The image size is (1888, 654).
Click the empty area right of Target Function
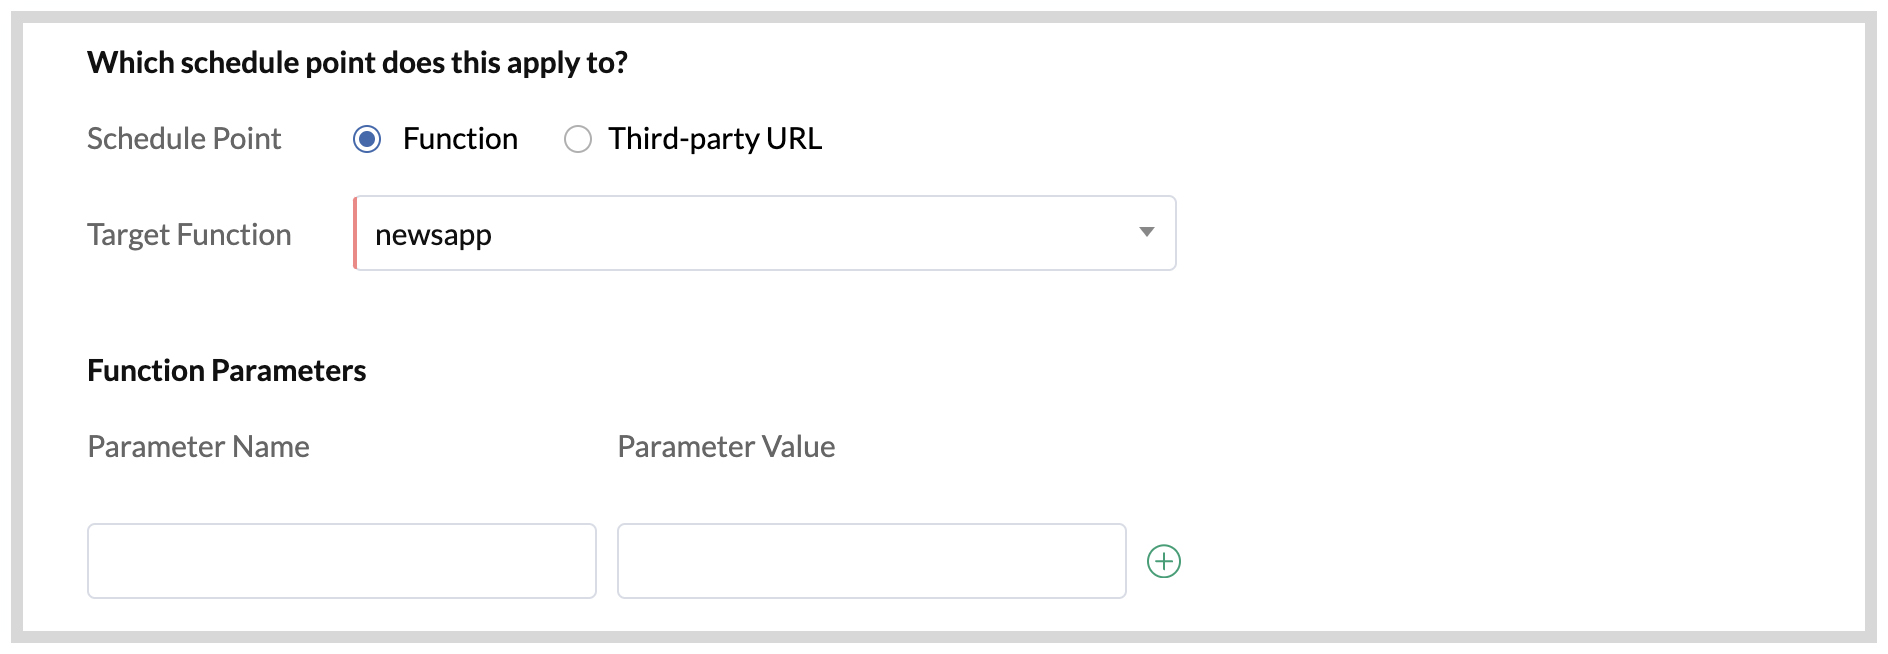point(1500,233)
